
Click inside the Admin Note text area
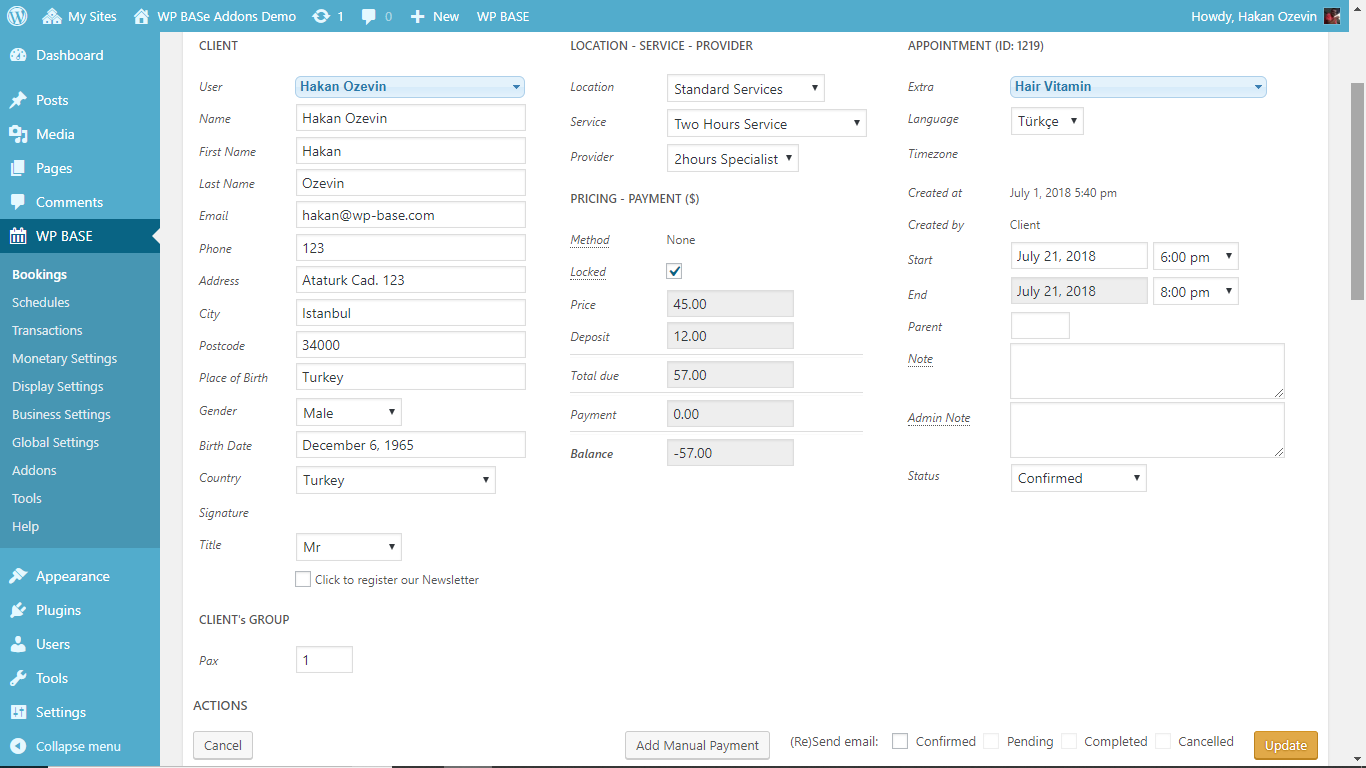point(1146,430)
